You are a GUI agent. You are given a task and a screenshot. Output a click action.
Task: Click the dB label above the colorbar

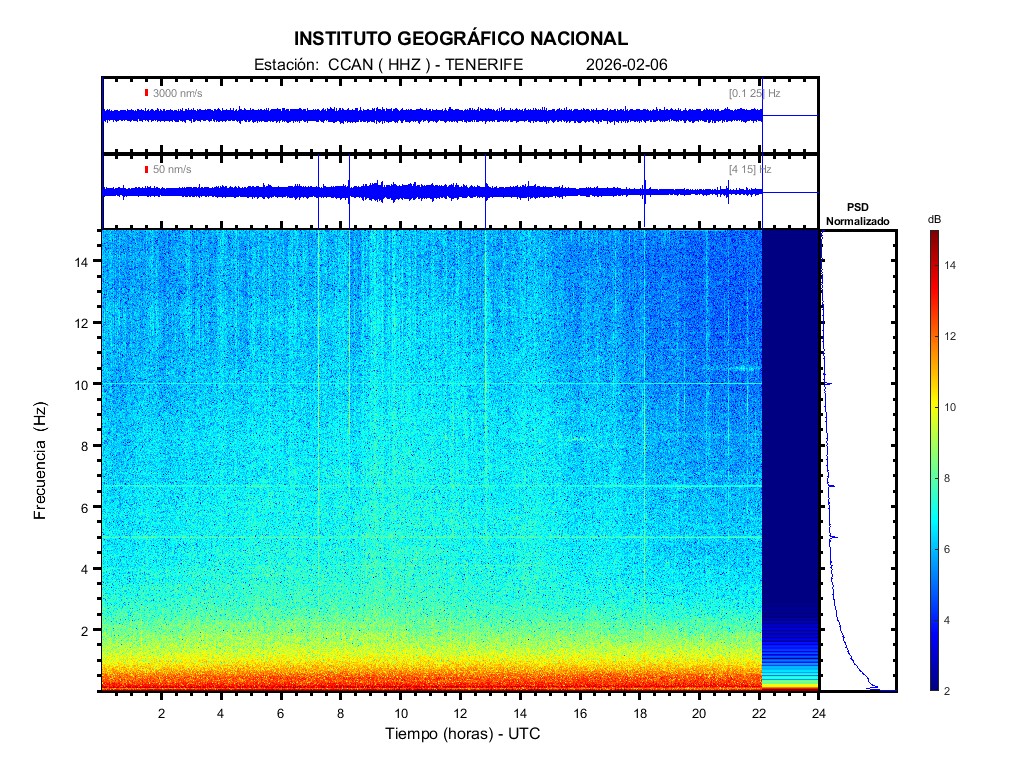coord(933,218)
